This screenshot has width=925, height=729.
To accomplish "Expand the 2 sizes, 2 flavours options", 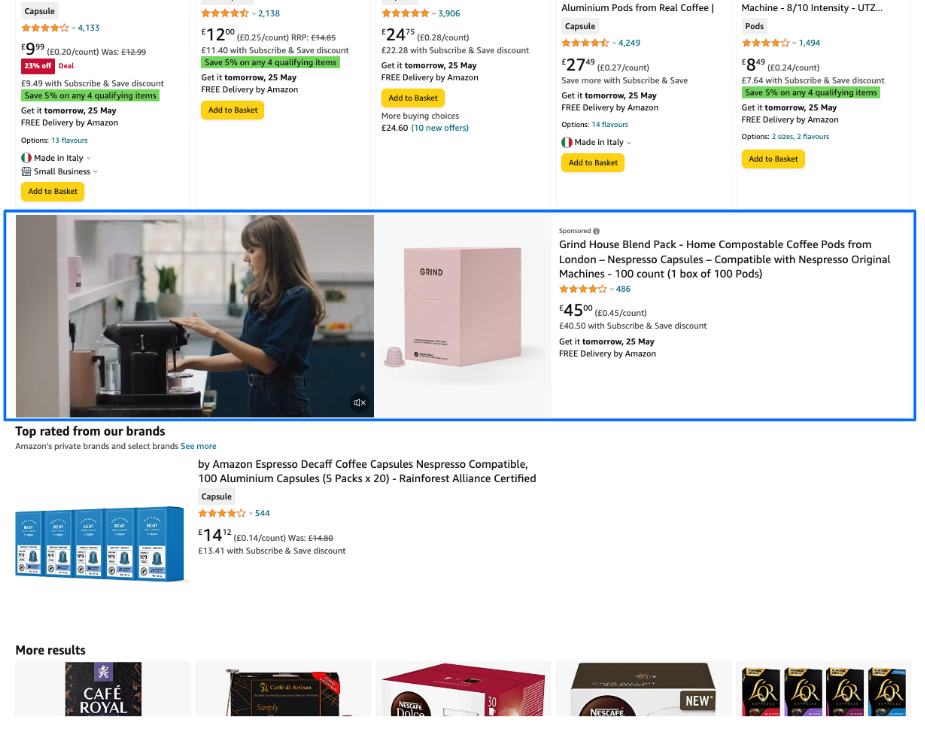I will pos(800,135).
